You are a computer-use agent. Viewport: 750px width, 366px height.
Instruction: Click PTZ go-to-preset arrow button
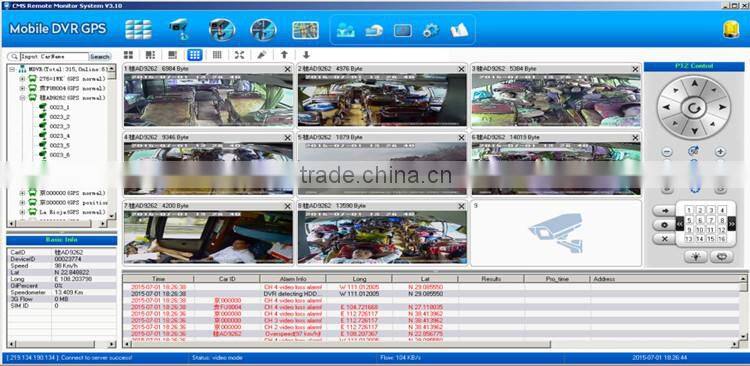[664, 211]
